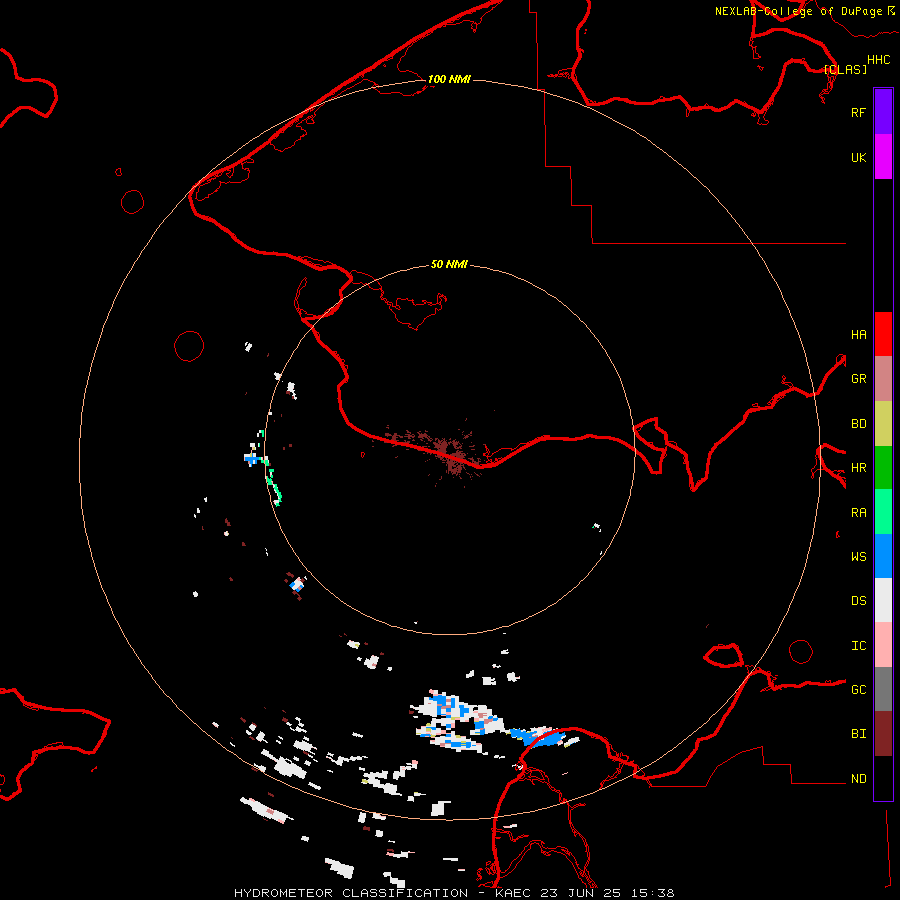Select the GR legend color block
This screenshot has width=900, height=900.
[883, 379]
